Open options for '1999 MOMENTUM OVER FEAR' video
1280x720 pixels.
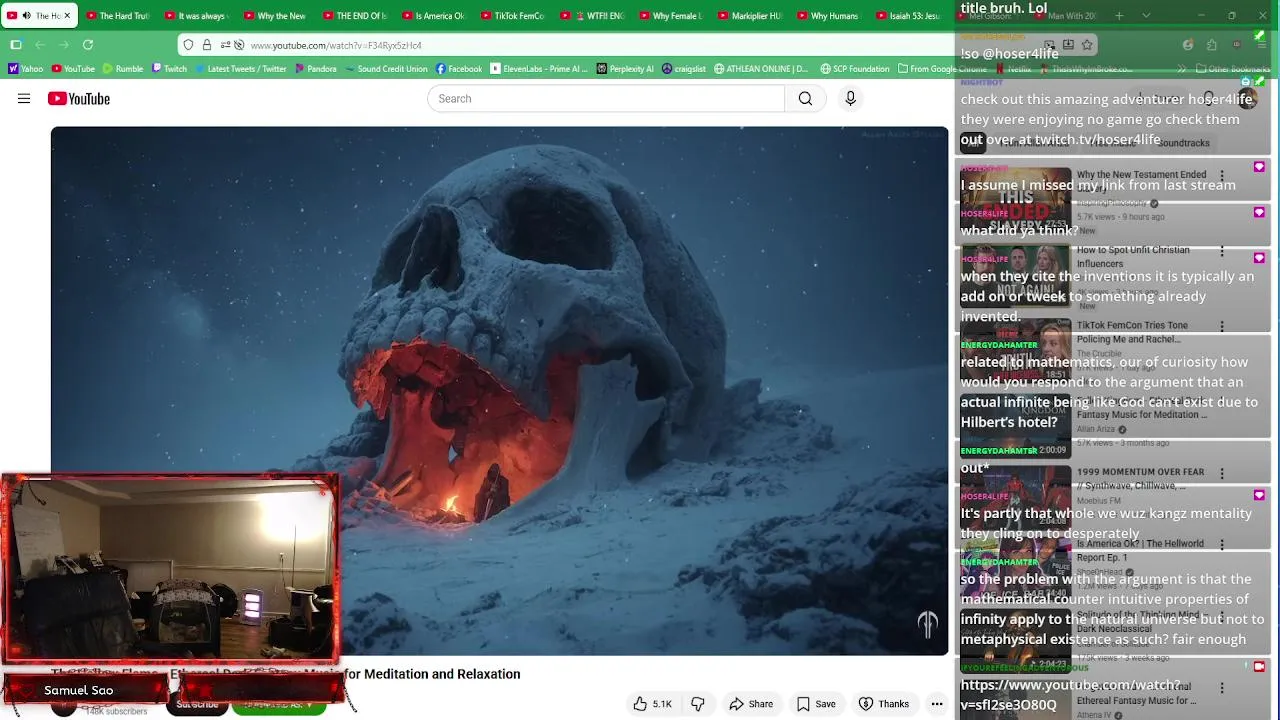click(1221, 473)
